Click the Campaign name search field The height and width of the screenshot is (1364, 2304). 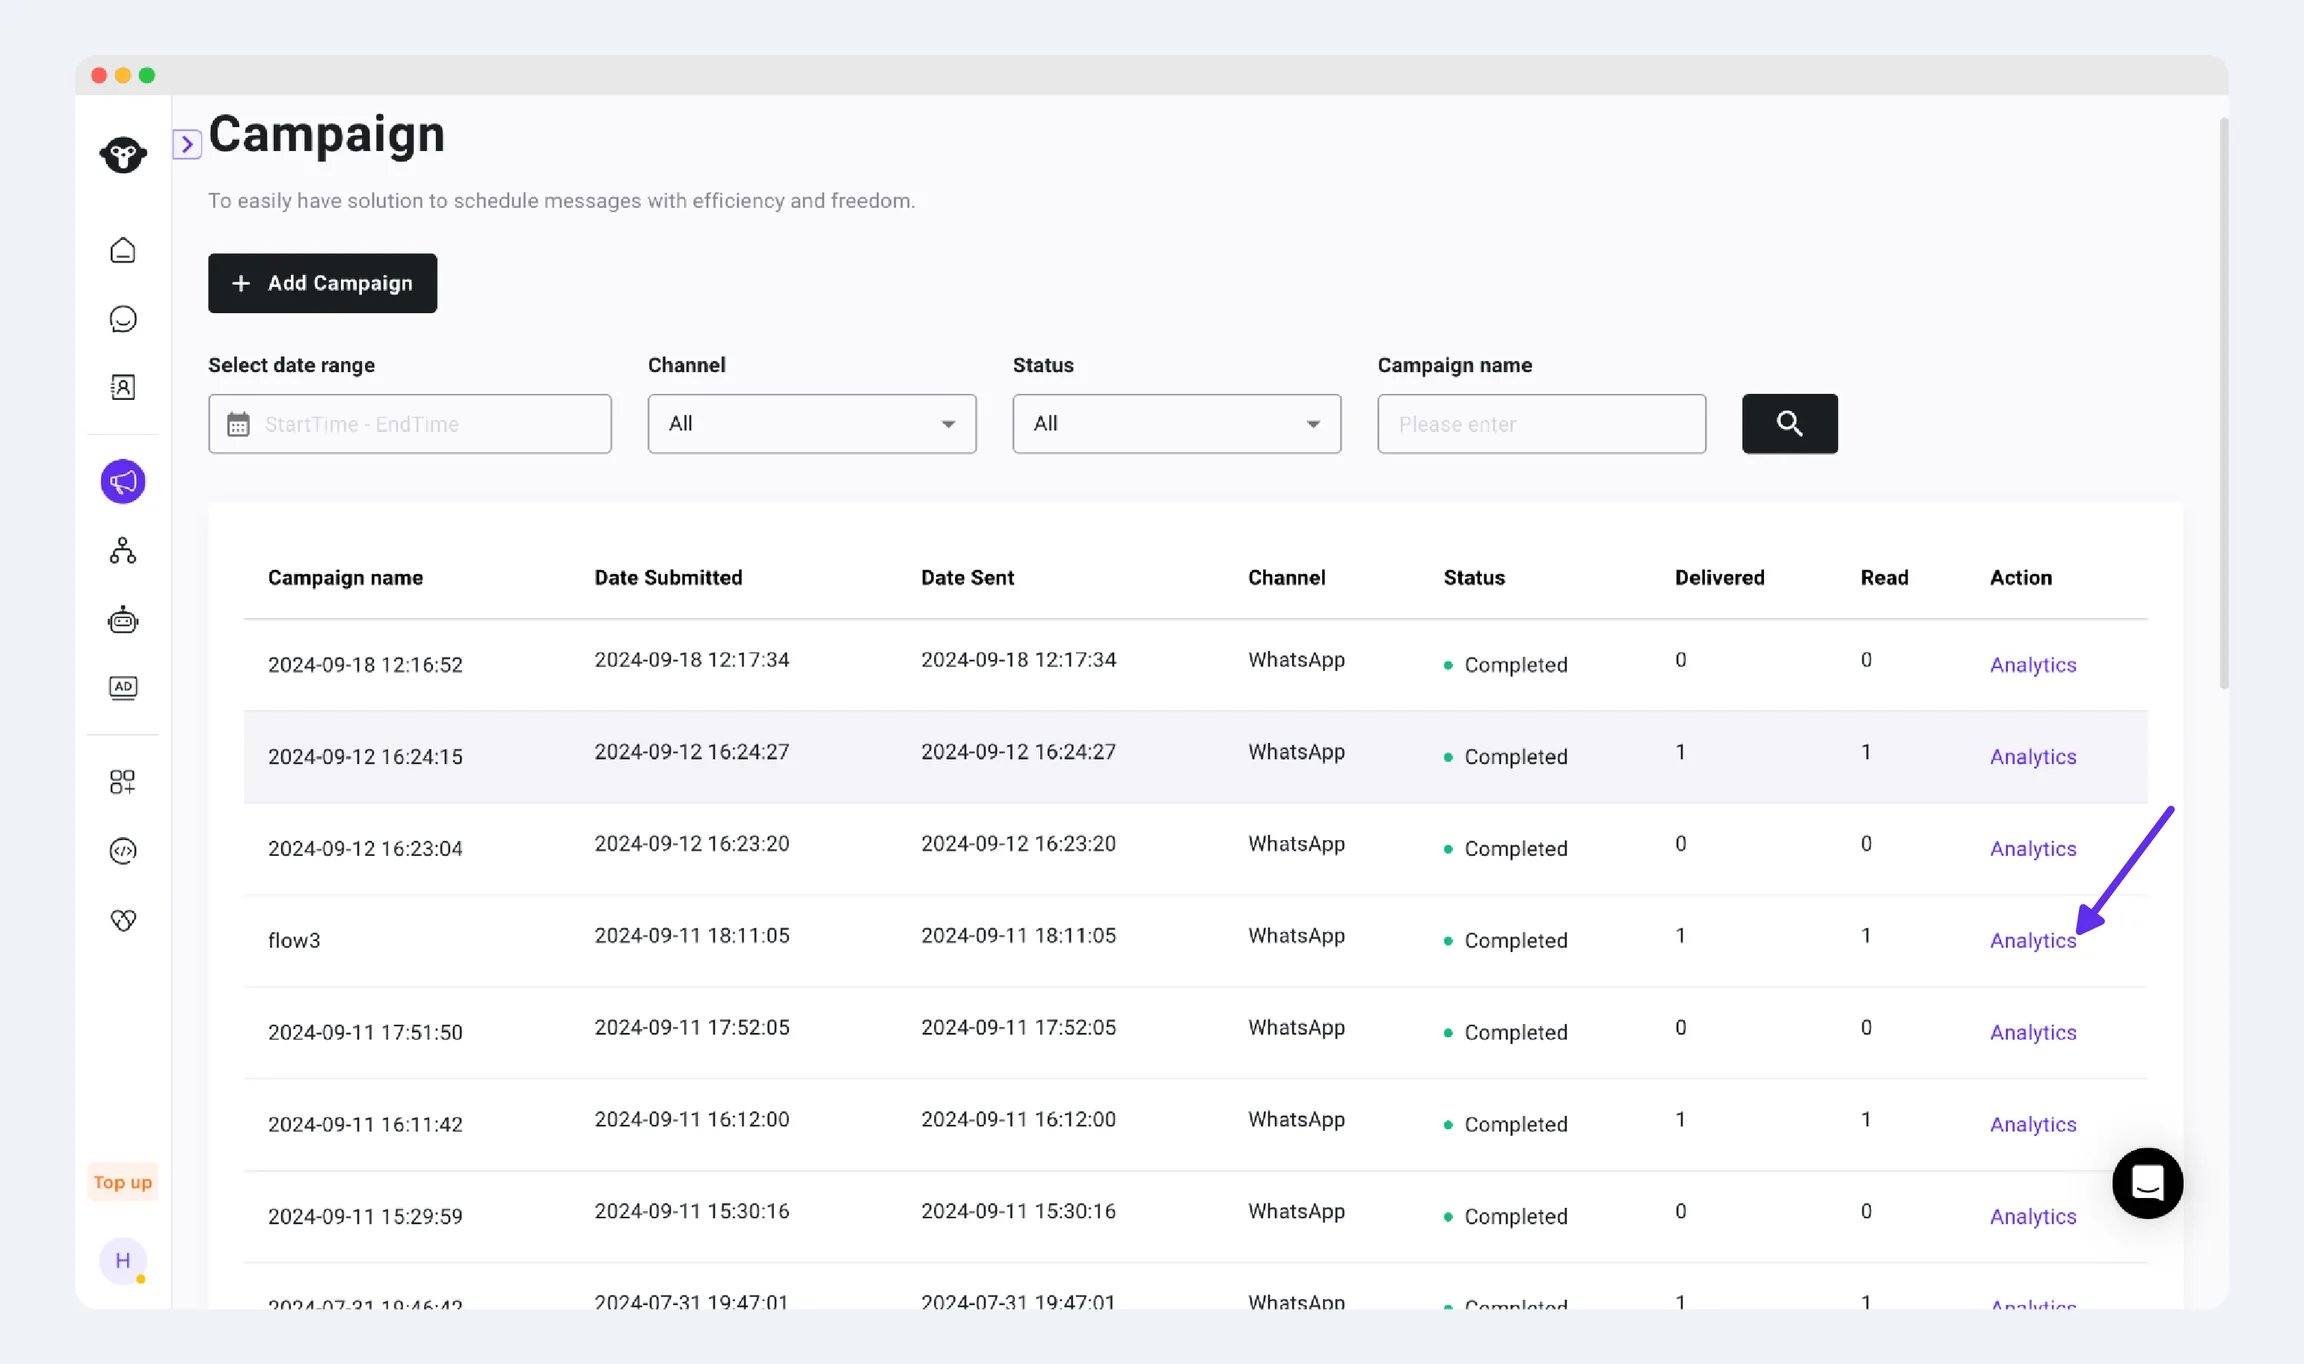tap(1542, 424)
